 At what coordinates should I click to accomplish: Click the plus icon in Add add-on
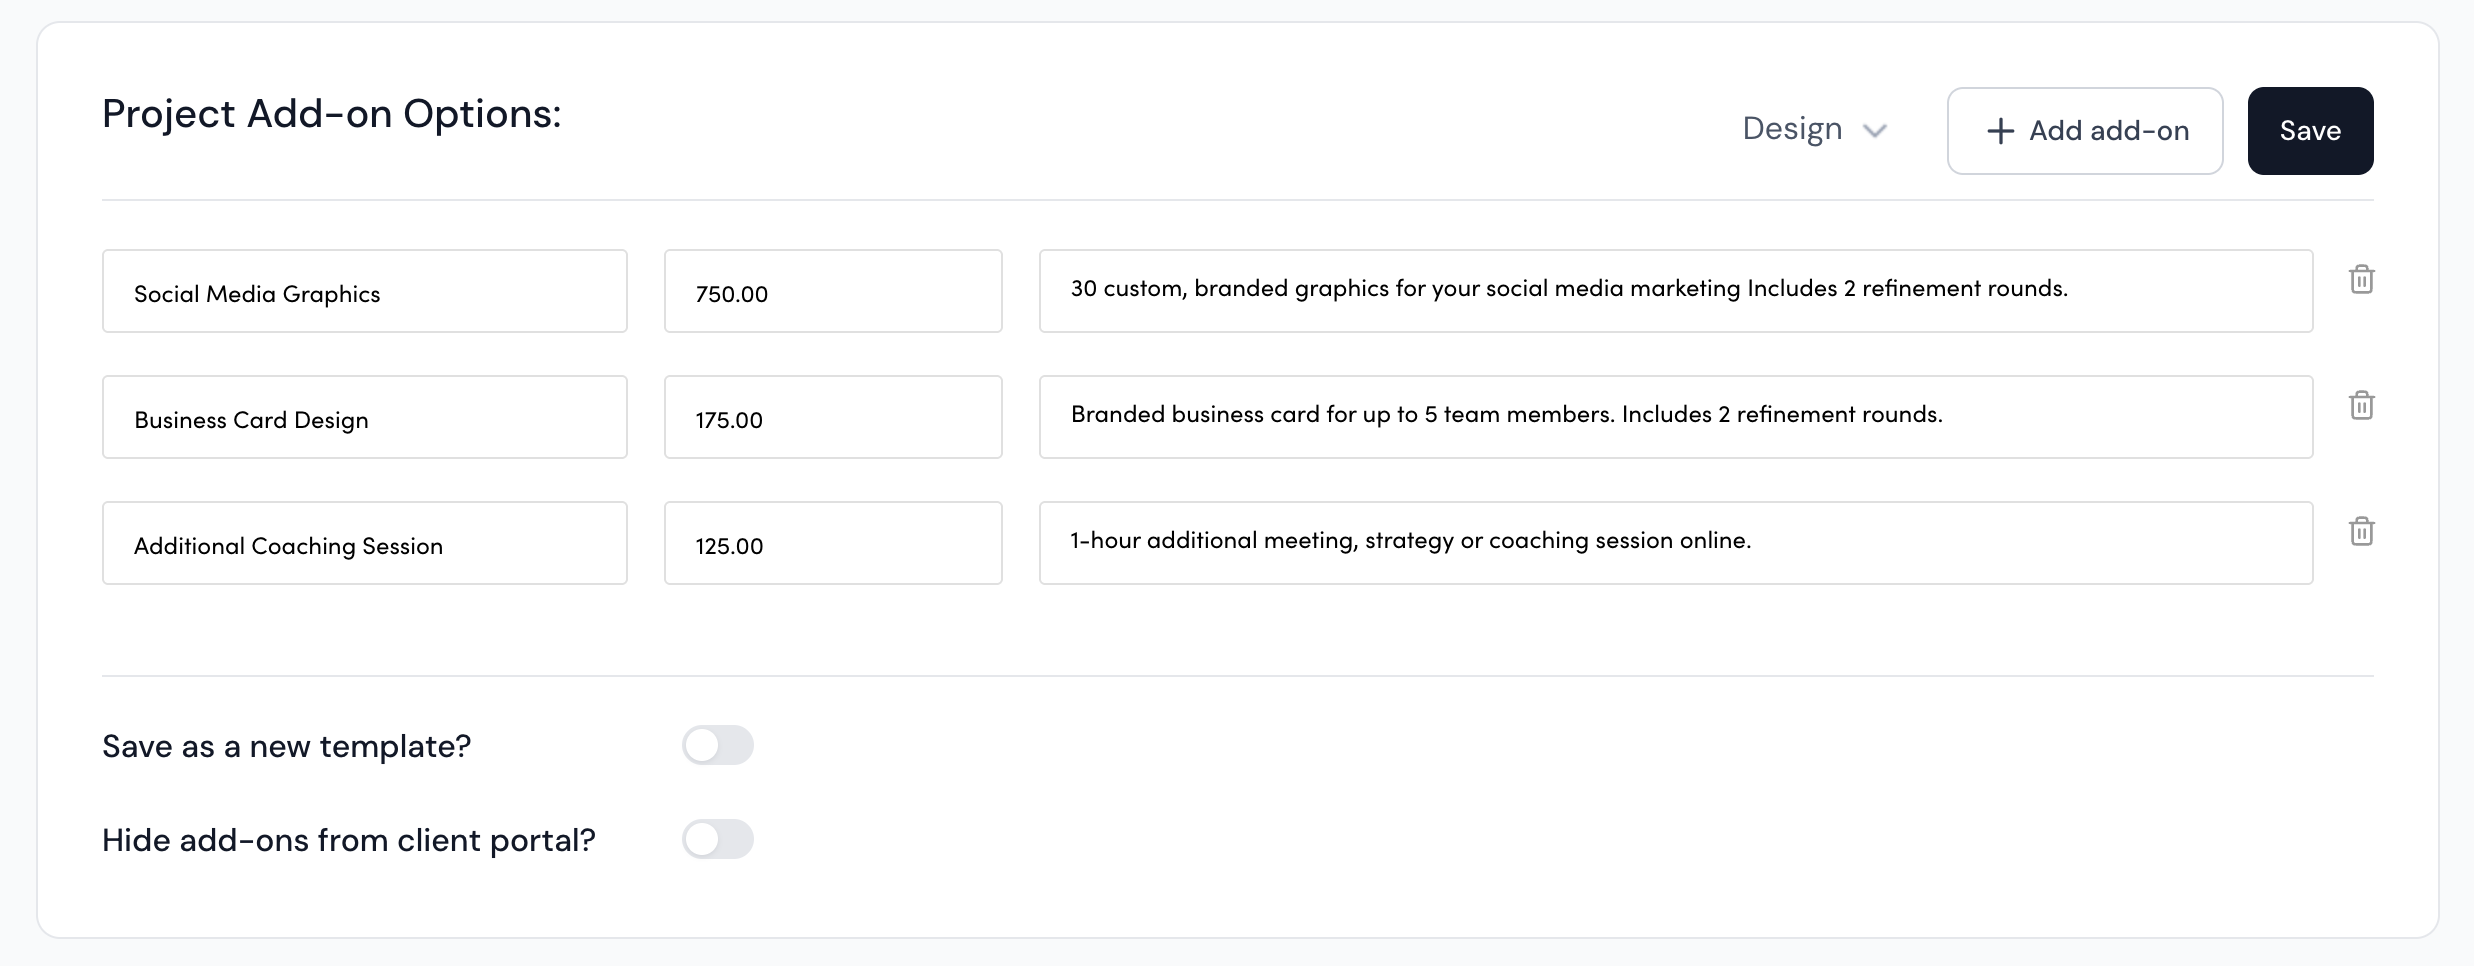[2000, 131]
